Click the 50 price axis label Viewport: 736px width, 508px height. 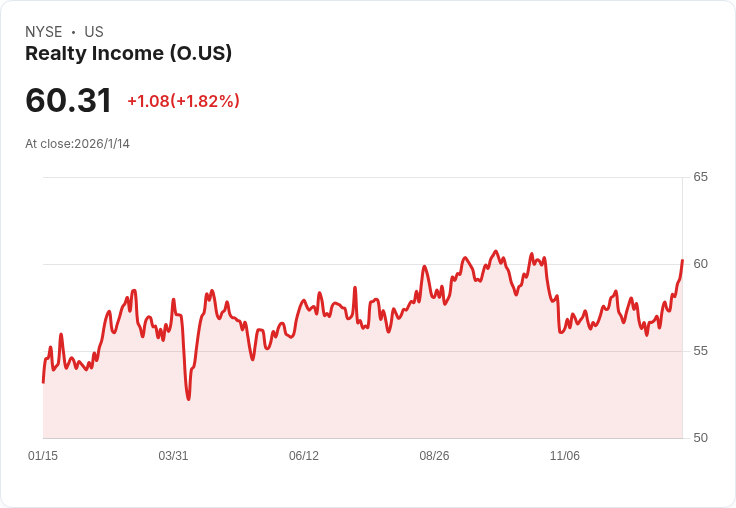pos(700,438)
